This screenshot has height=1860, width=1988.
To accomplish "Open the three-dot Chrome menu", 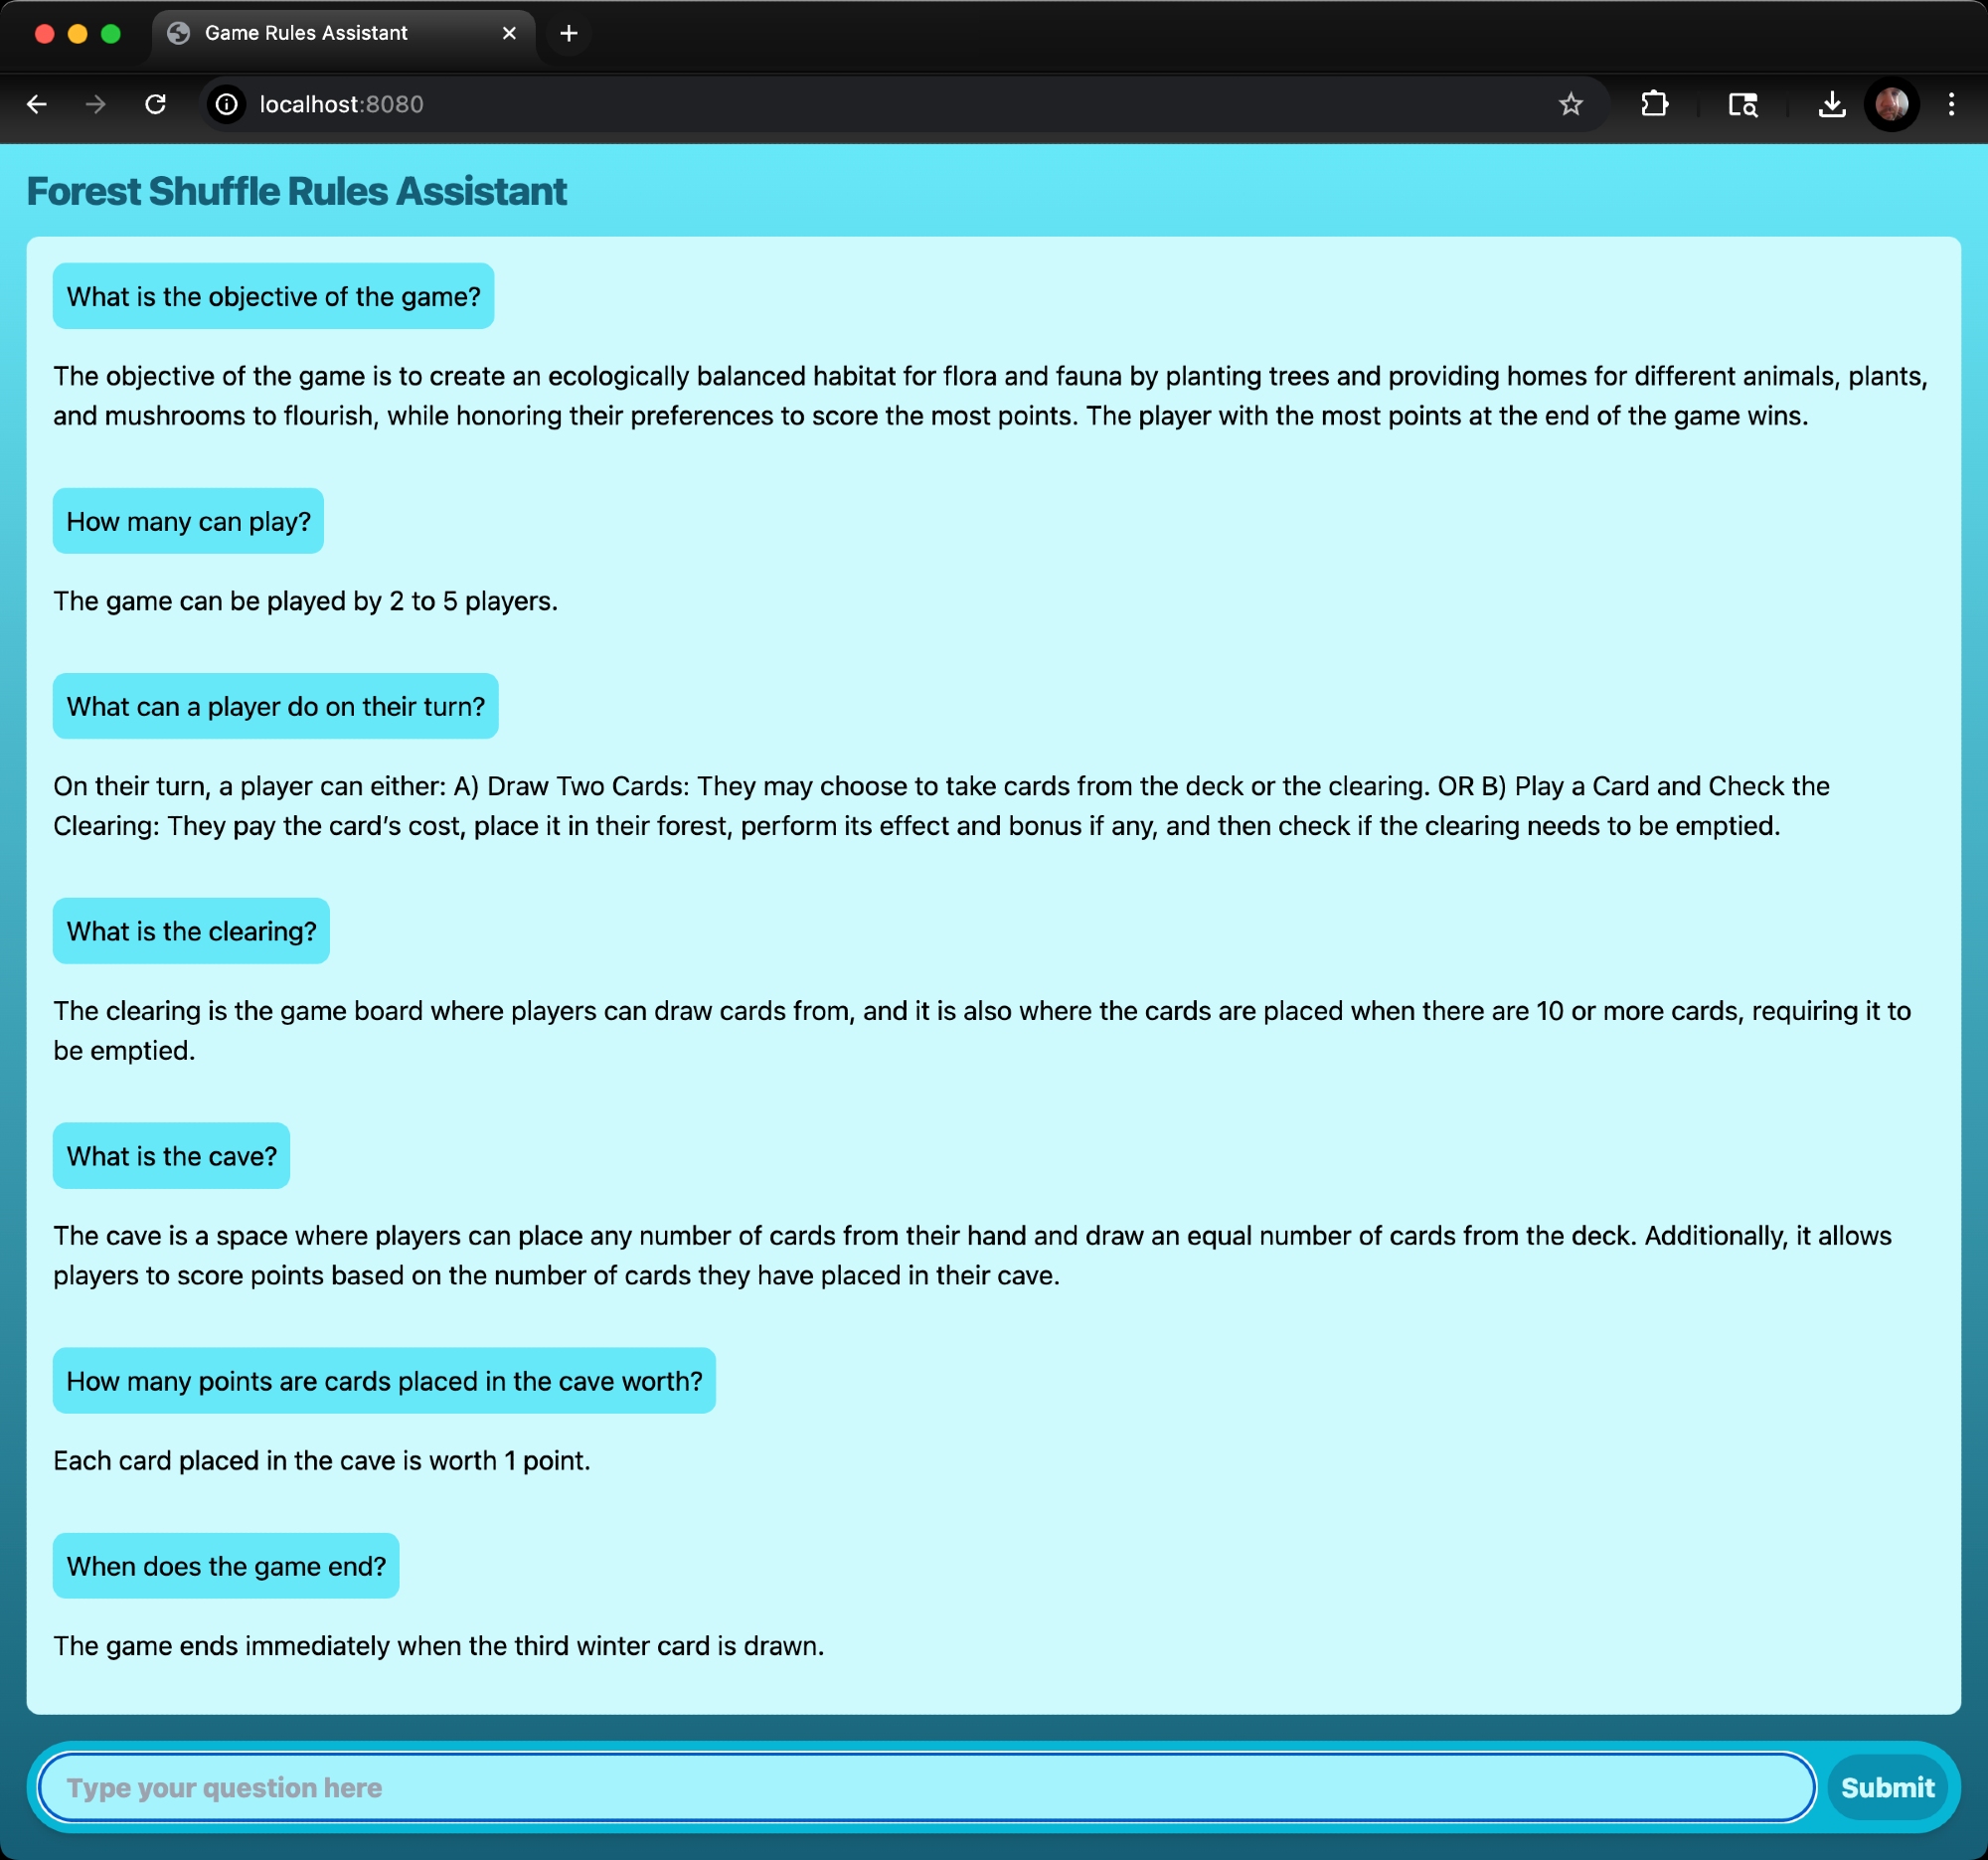I will (x=1951, y=104).
